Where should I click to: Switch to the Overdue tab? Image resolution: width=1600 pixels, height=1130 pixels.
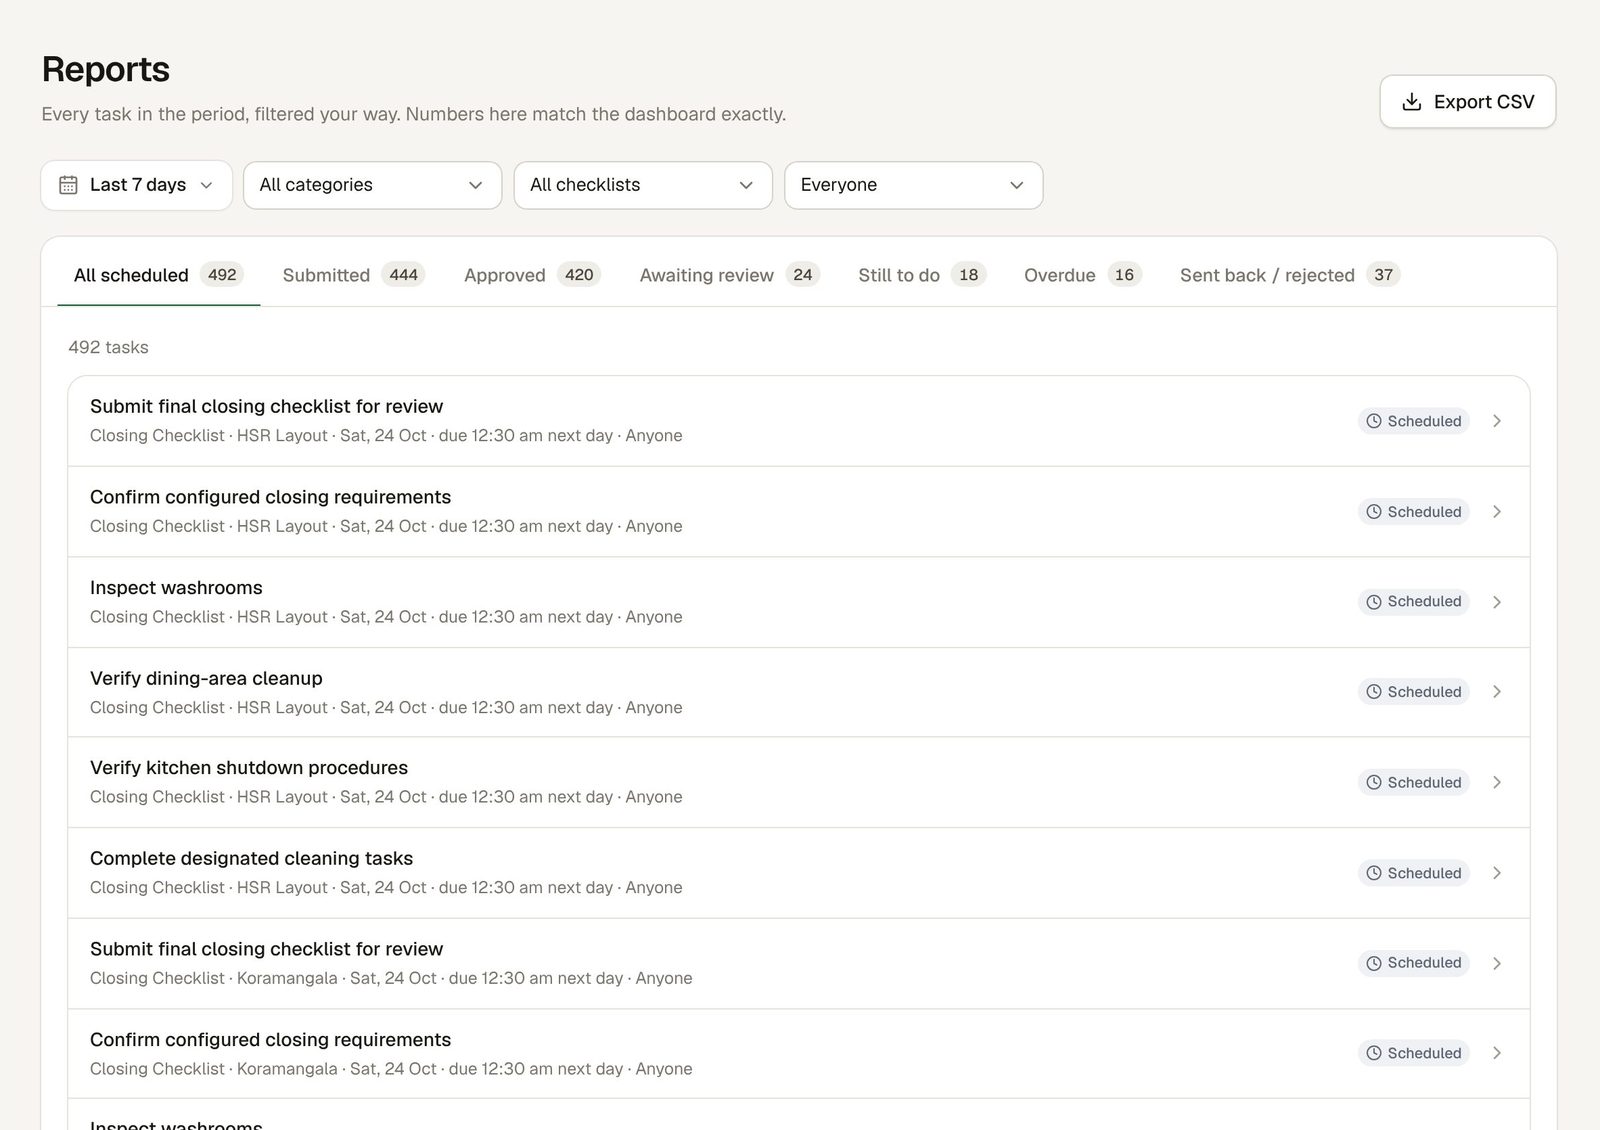pos(1083,275)
